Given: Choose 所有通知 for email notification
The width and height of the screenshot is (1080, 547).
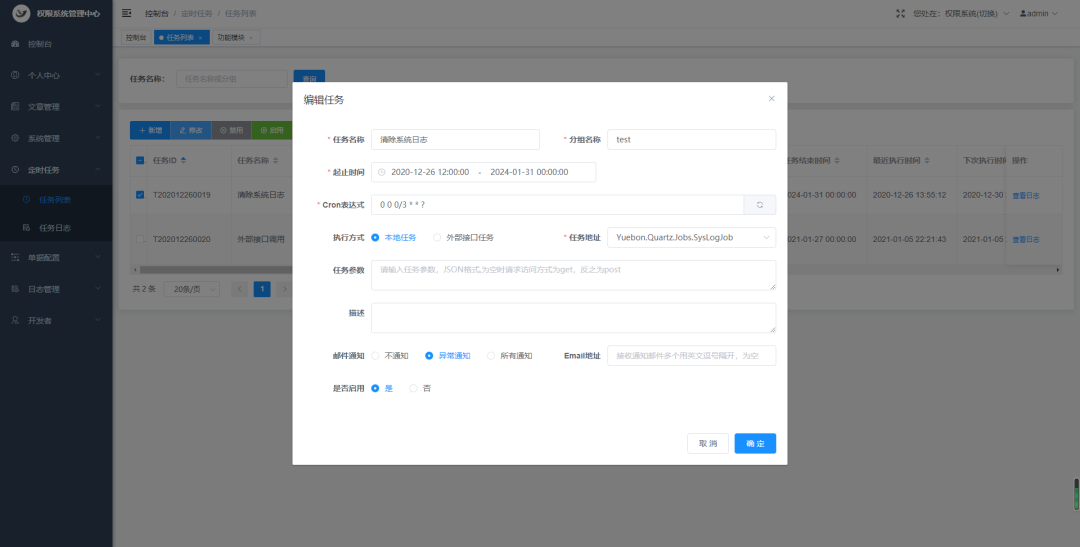Looking at the screenshot, I should tap(510, 356).
